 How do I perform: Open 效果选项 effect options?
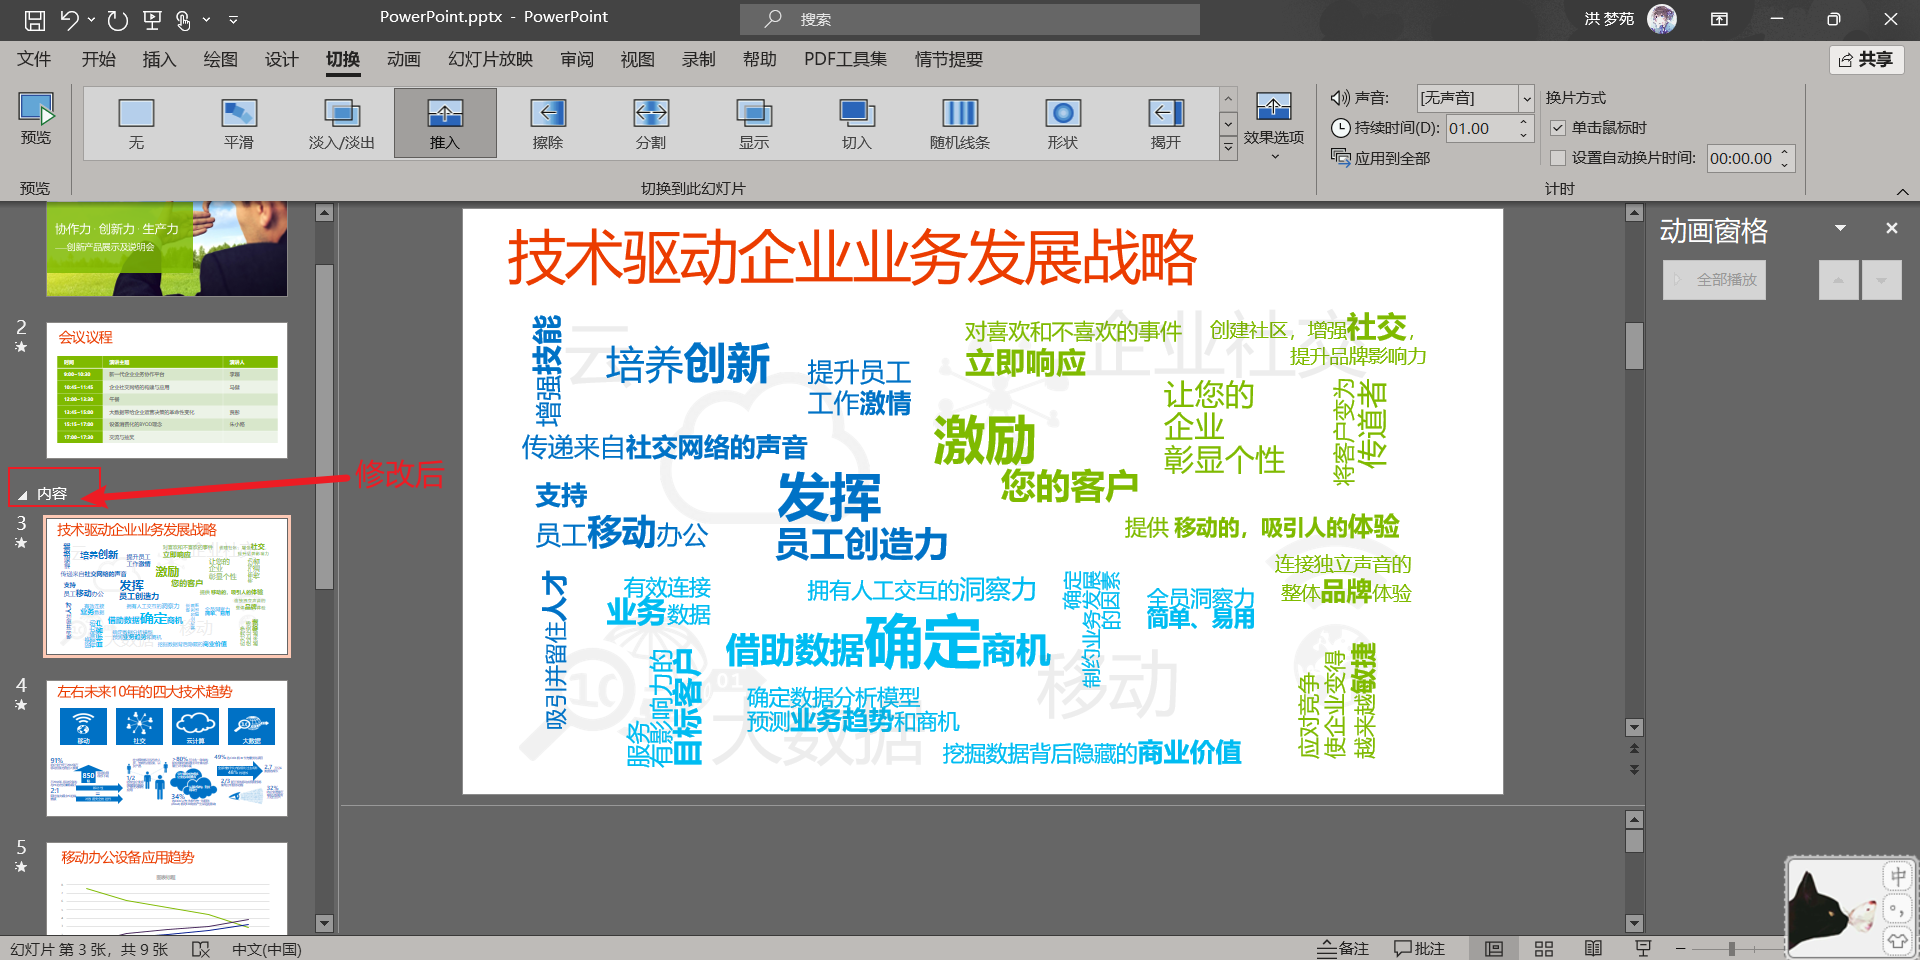pos(1274,125)
